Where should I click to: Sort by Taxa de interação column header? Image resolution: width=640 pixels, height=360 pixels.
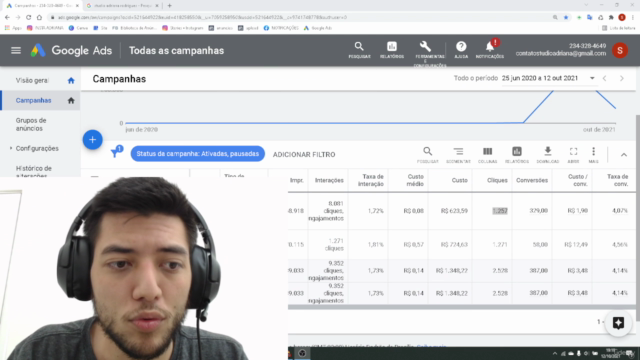(371, 180)
